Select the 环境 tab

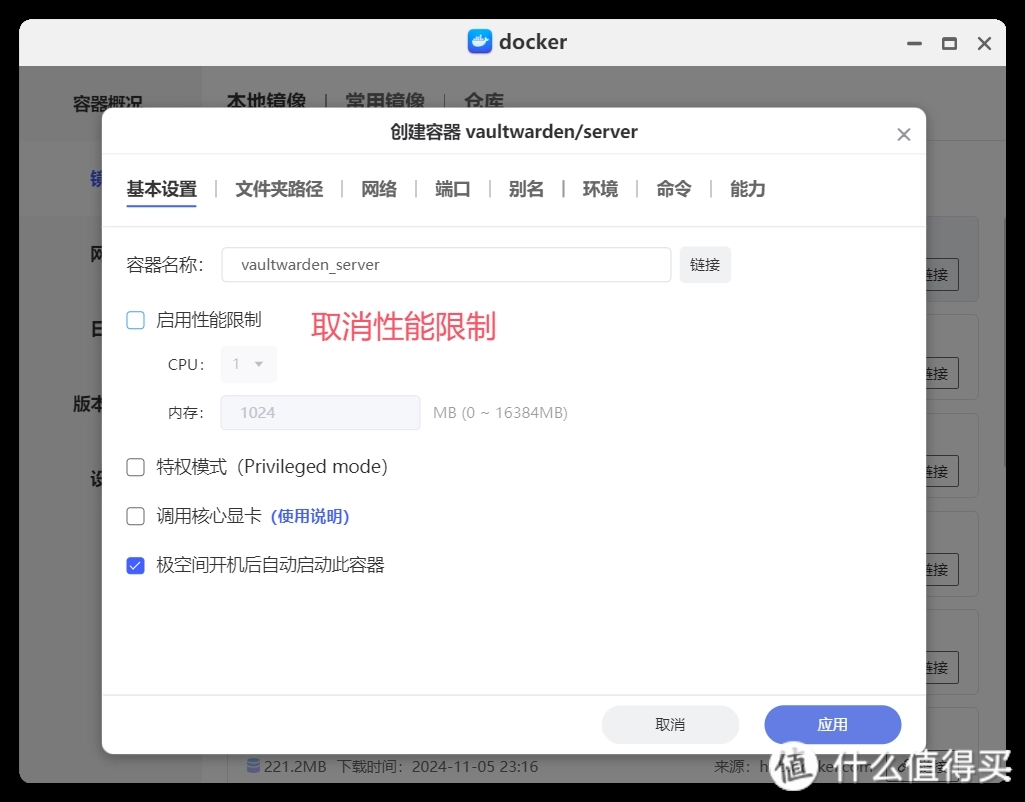click(x=600, y=189)
